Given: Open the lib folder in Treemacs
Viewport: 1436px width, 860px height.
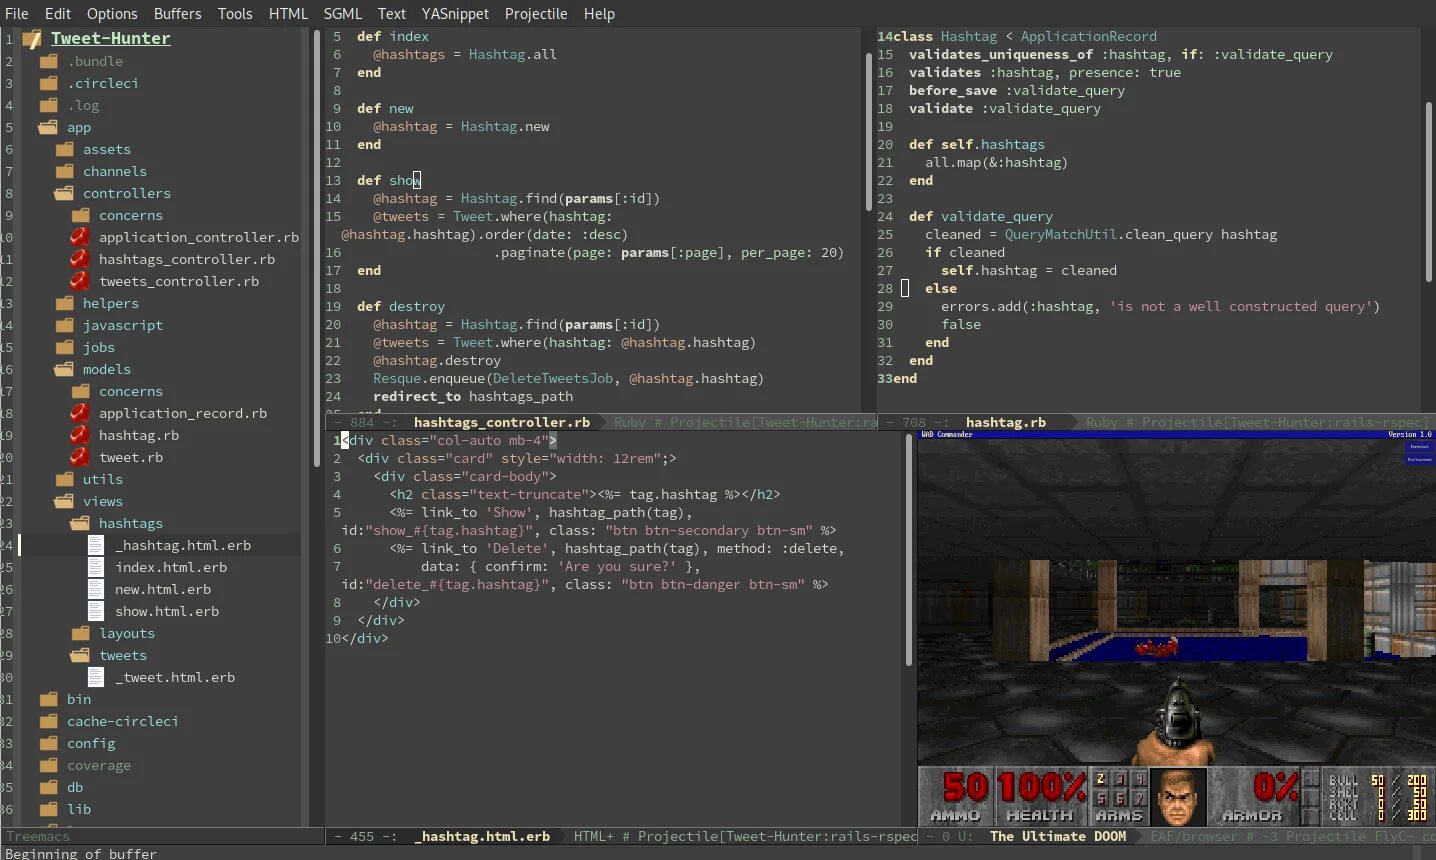Looking at the screenshot, I should pyautogui.click(x=79, y=809).
